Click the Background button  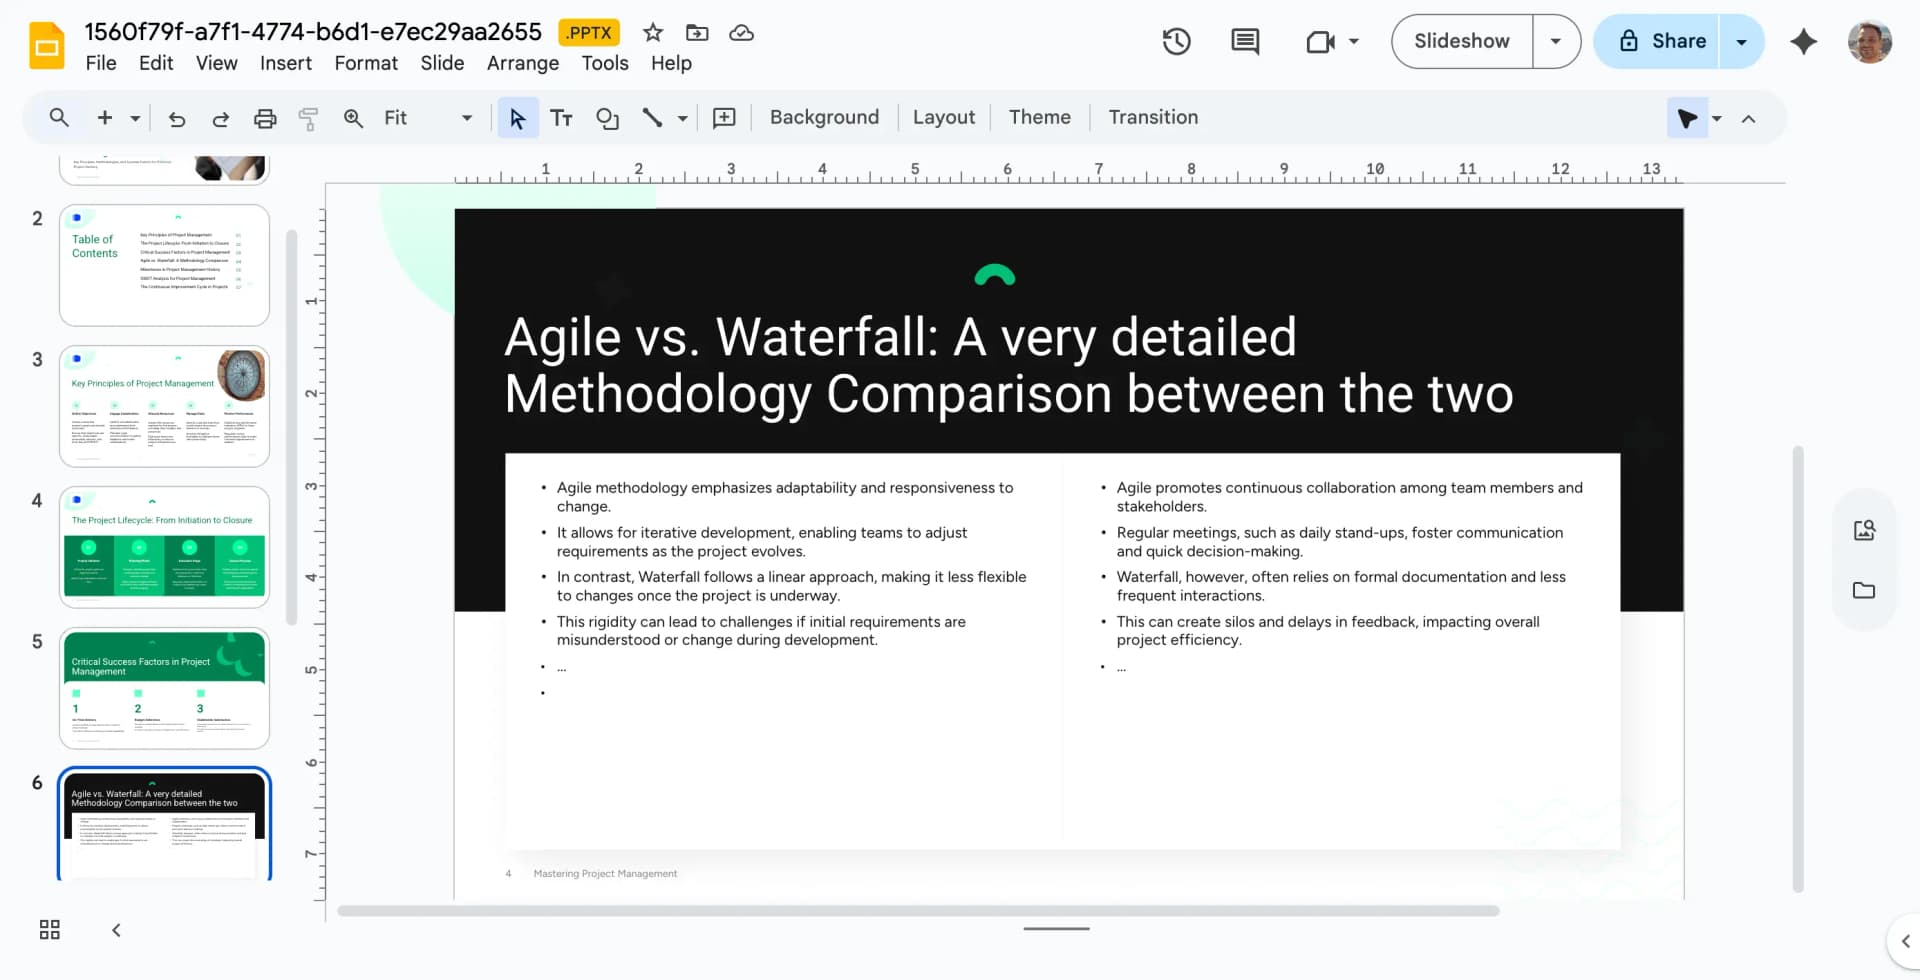point(824,117)
